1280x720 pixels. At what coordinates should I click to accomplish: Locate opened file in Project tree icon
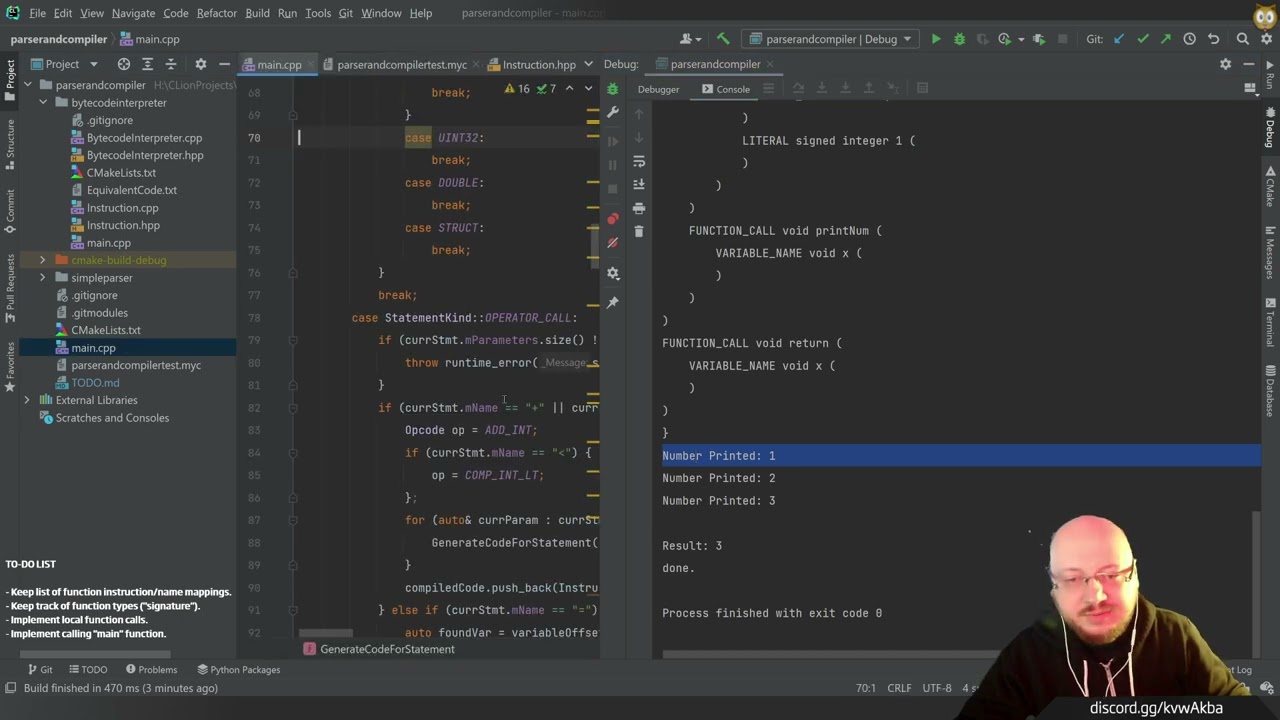[x=124, y=64]
